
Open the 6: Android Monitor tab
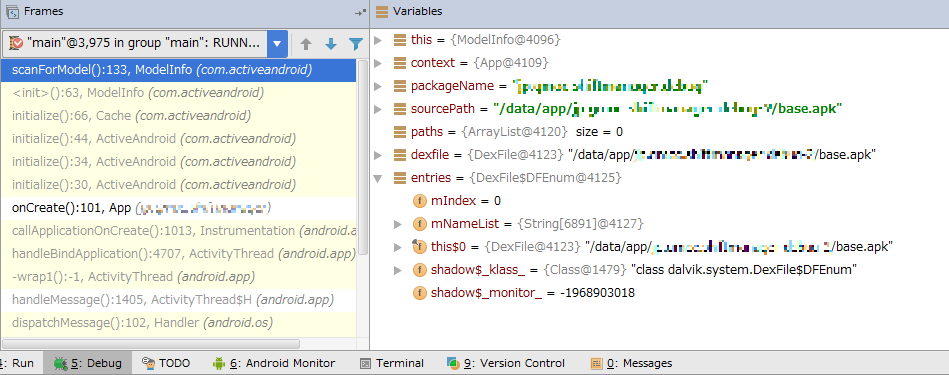tap(274, 364)
